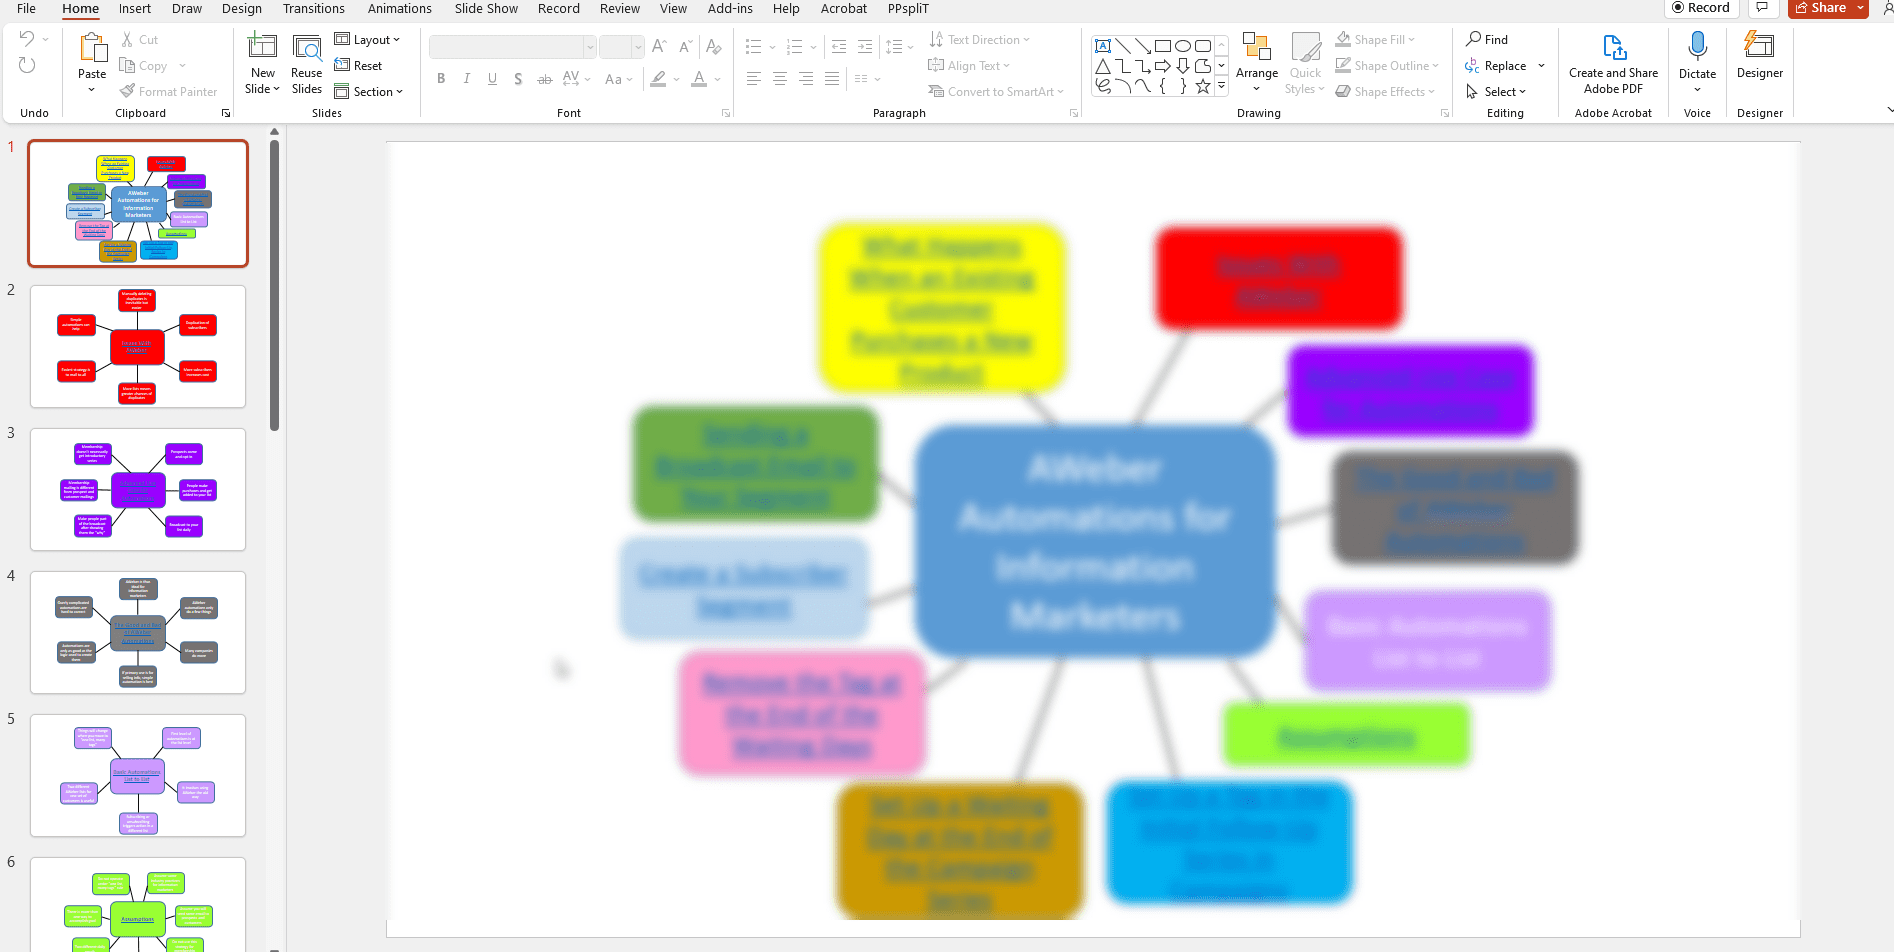Open Shape Fill dropdown
Viewport: 1894px width, 952px height.
coord(1376,40)
